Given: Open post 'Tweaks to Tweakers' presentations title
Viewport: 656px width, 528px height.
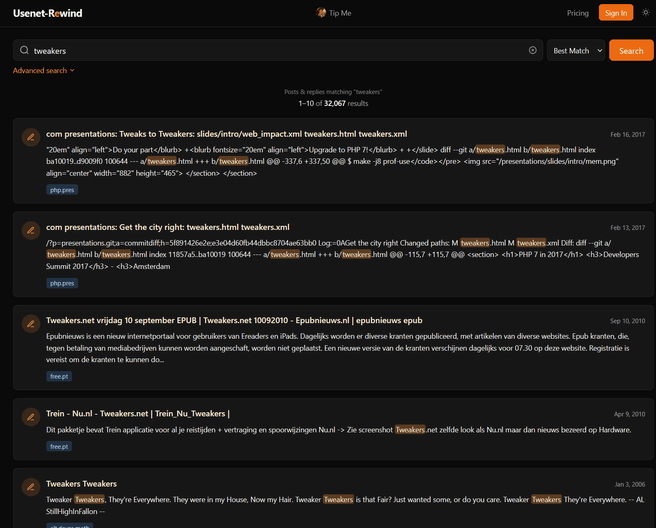Looking at the screenshot, I should click(226, 134).
